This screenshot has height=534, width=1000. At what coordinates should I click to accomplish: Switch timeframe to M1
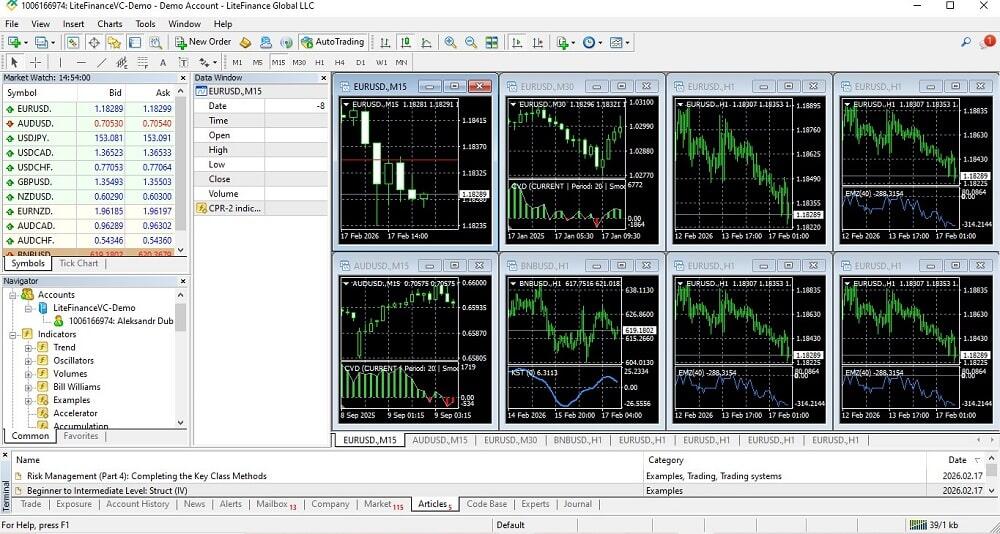(x=237, y=63)
